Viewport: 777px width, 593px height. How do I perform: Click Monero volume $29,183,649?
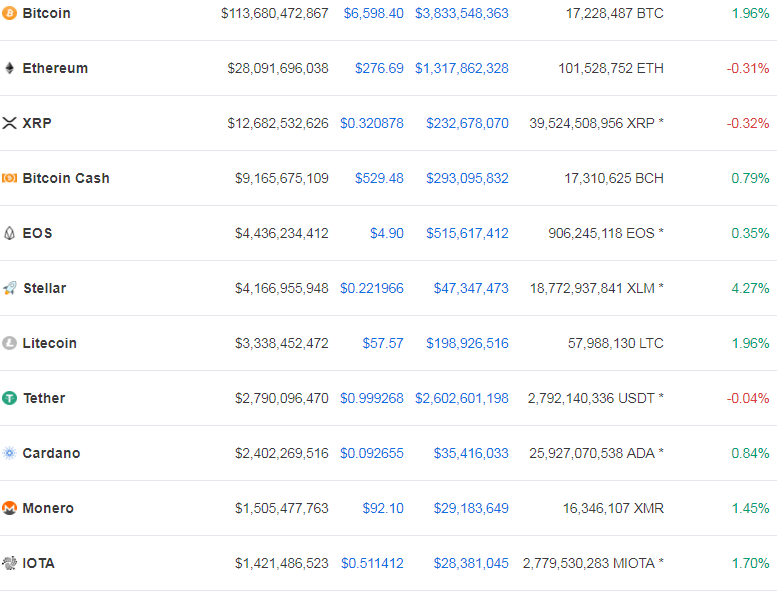click(471, 508)
